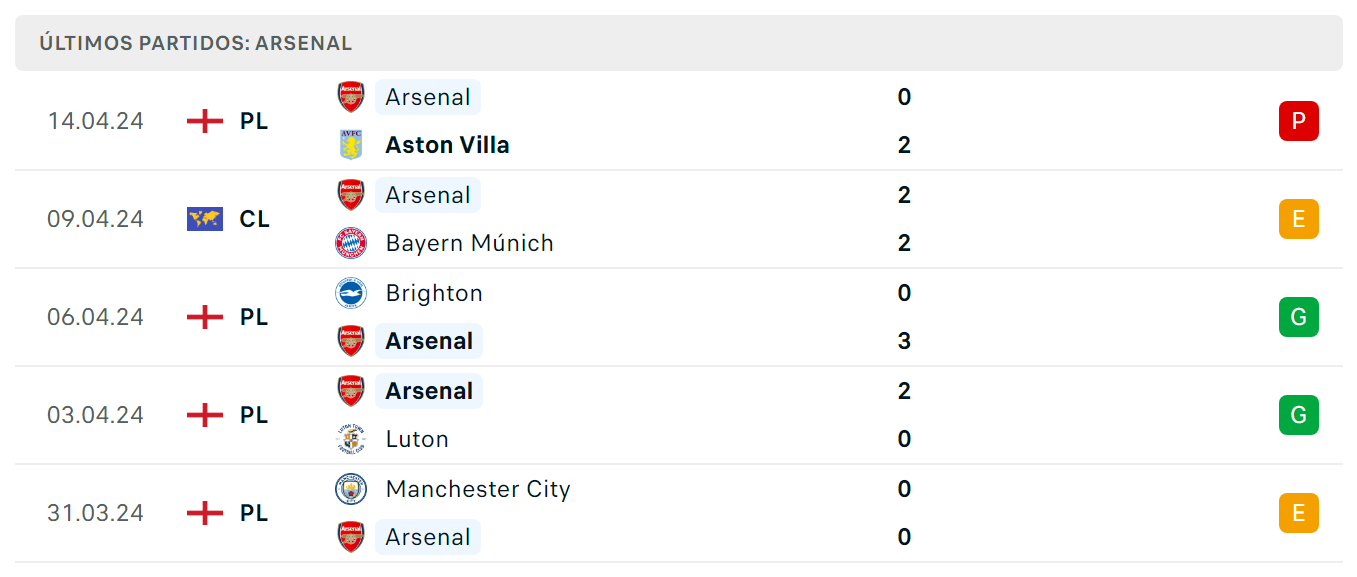Click the Bayern Múnich club logo
This screenshot has height=577, width=1357.
(351, 243)
